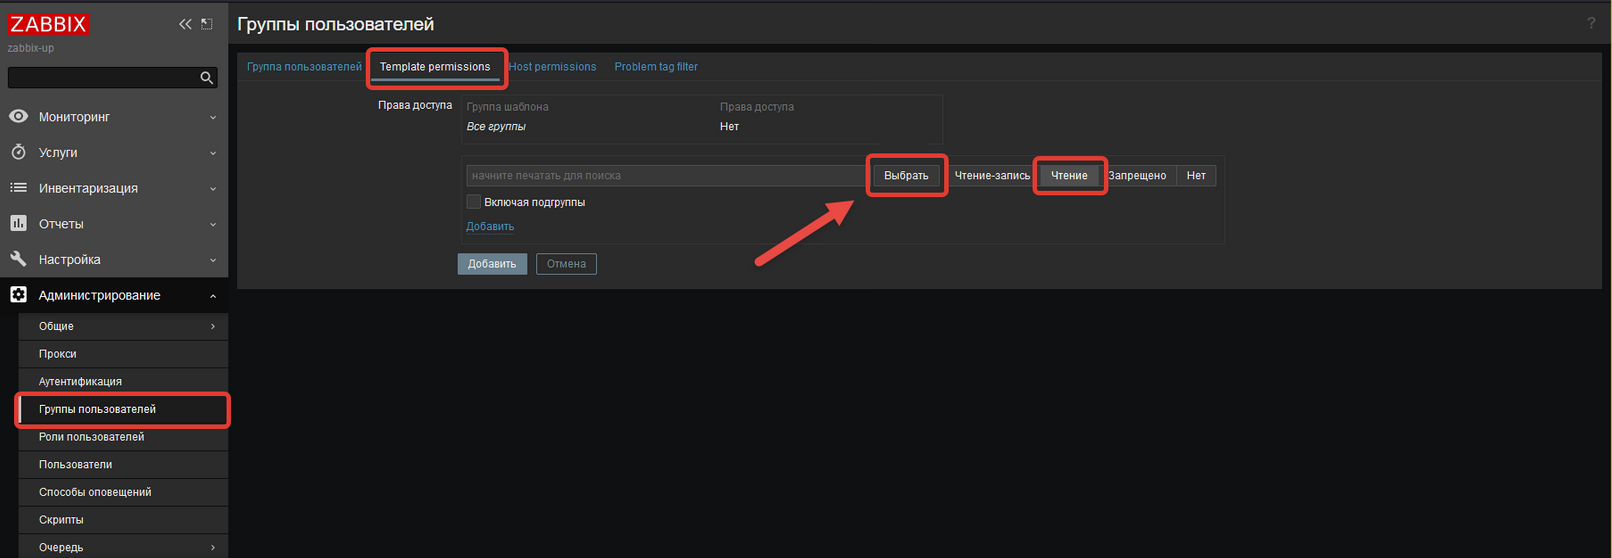
Task: Click the zabbix-up server name text
Action: [31, 48]
